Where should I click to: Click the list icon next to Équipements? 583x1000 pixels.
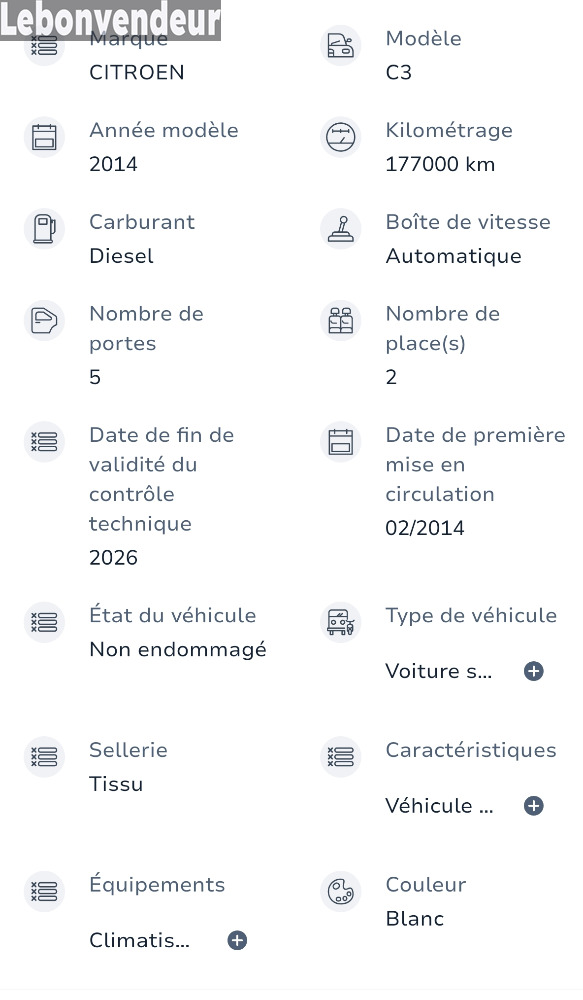(x=45, y=892)
